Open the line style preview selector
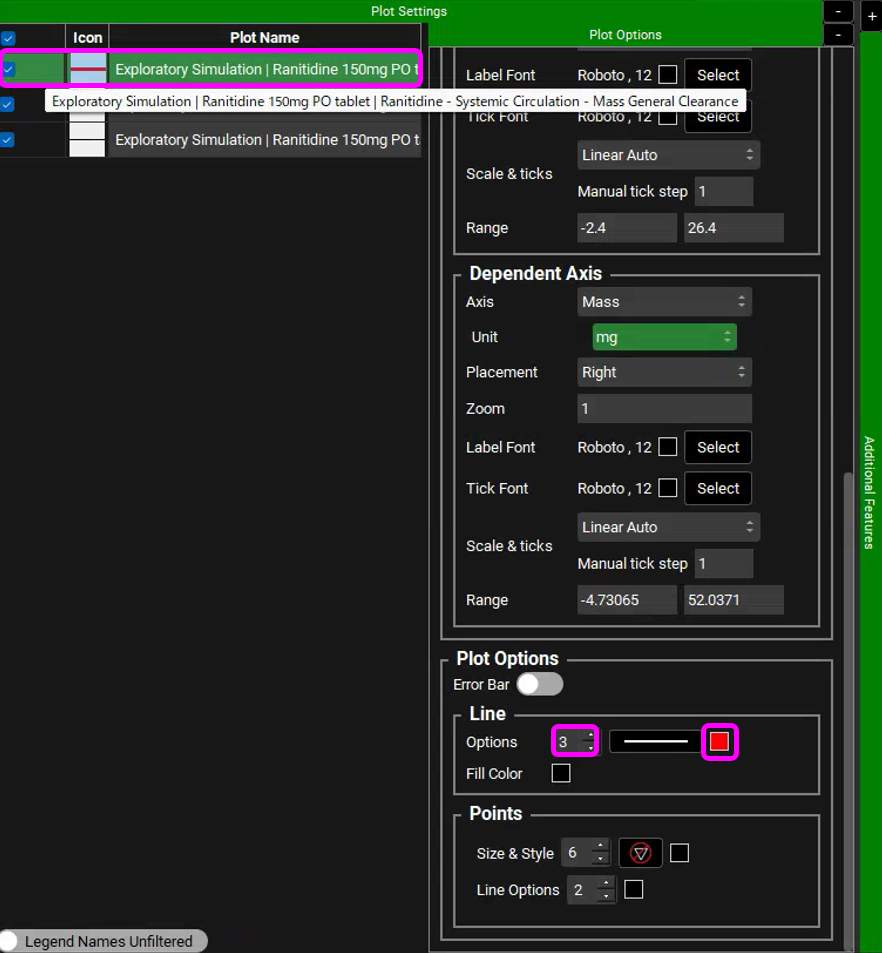The height and width of the screenshot is (953, 882). coord(655,742)
